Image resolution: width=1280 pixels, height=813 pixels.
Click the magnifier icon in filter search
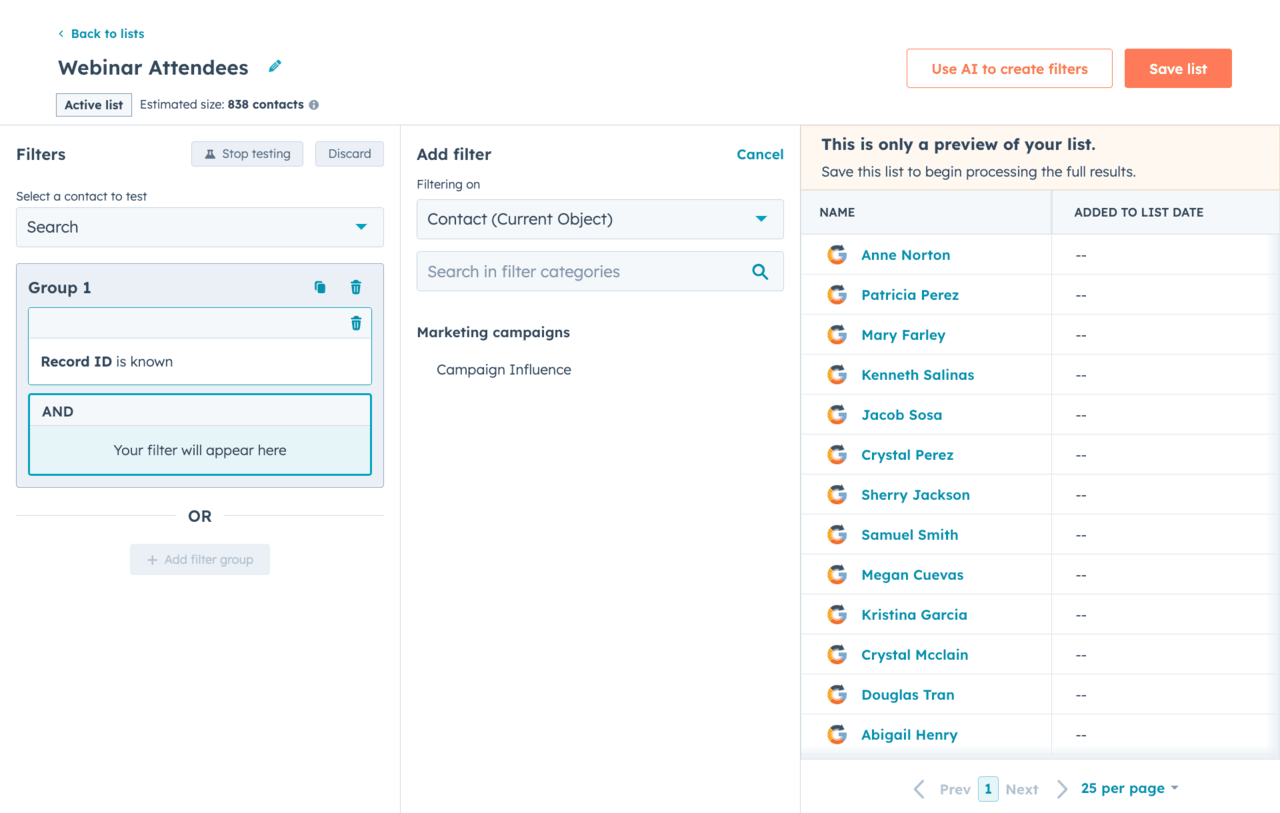(760, 272)
